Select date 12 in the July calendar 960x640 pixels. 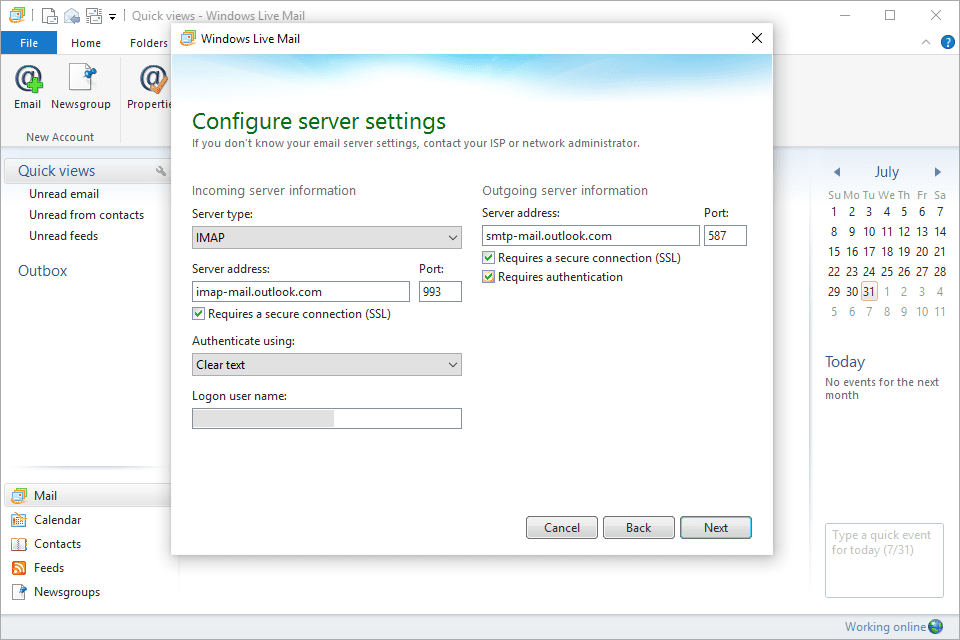904,232
